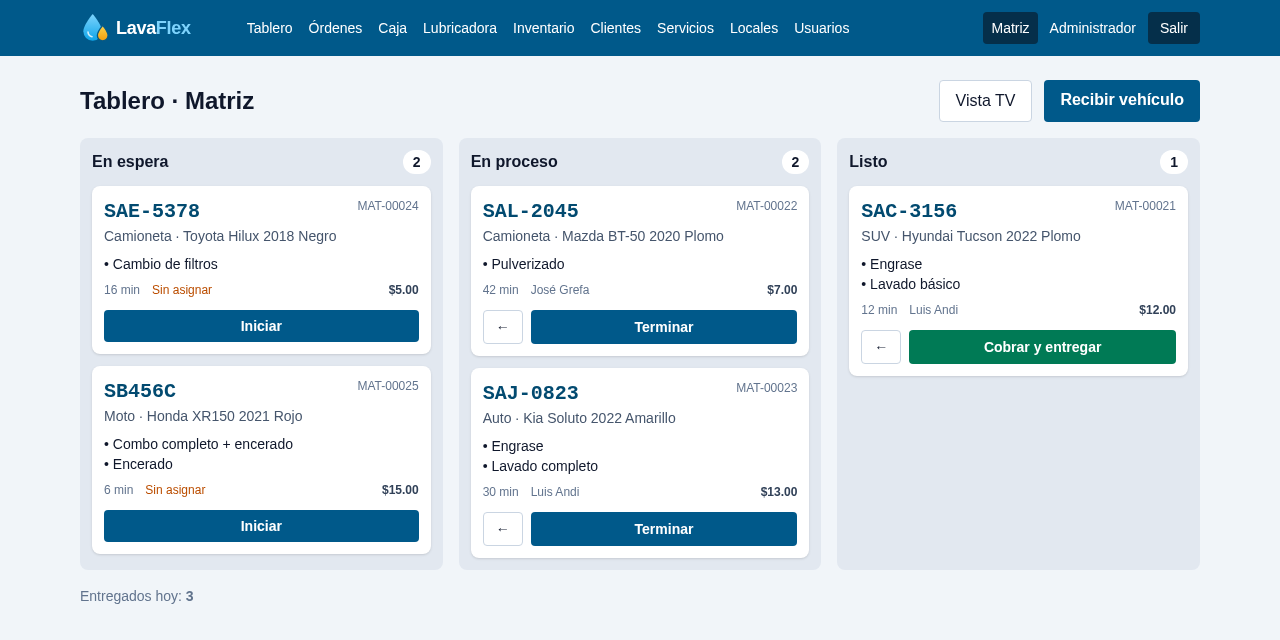Select order number MAT-00021
This screenshot has width=1280, height=640.
(x=1145, y=206)
